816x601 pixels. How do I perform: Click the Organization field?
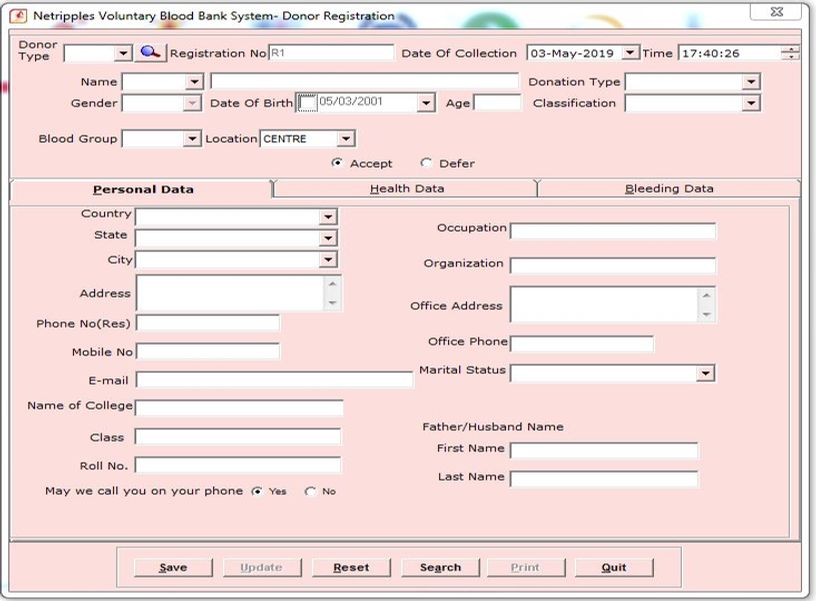[613, 265]
